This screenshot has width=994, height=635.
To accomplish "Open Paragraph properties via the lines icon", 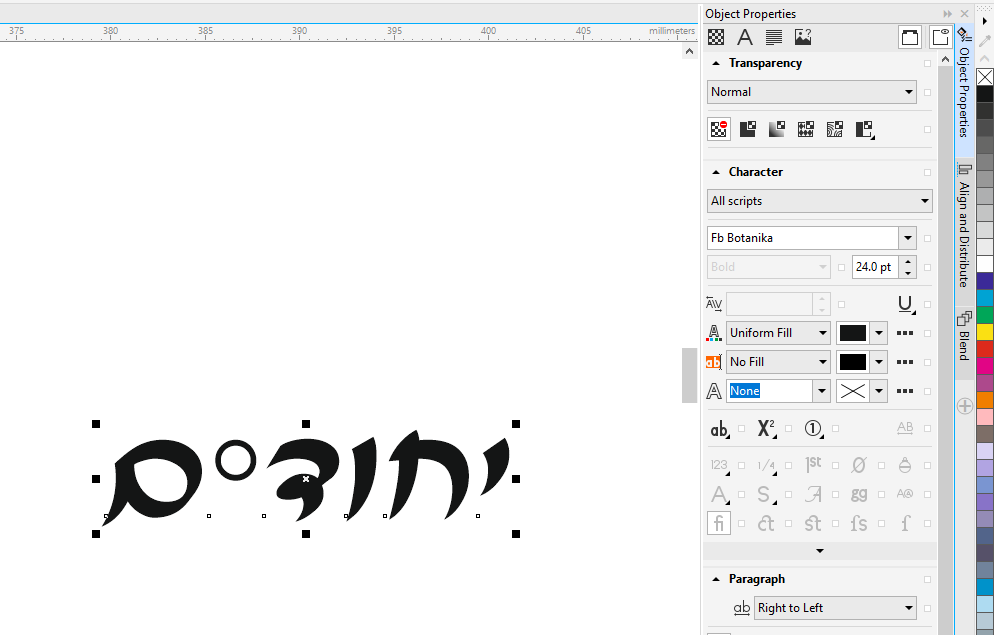I will pyautogui.click(x=773, y=37).
